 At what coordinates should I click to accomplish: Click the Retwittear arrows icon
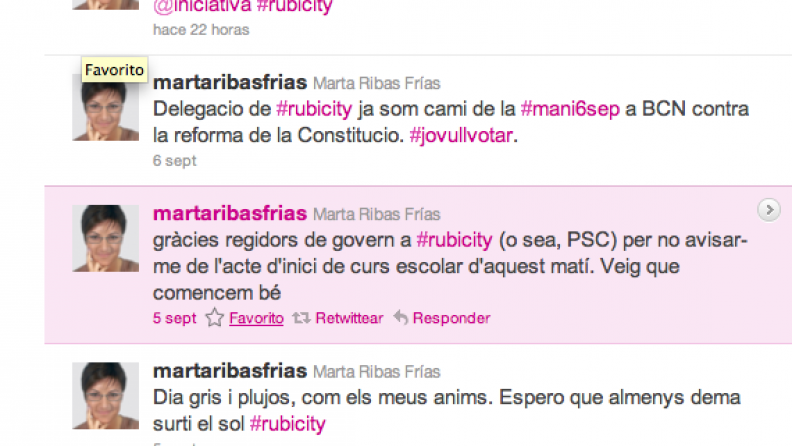[302, 318]
